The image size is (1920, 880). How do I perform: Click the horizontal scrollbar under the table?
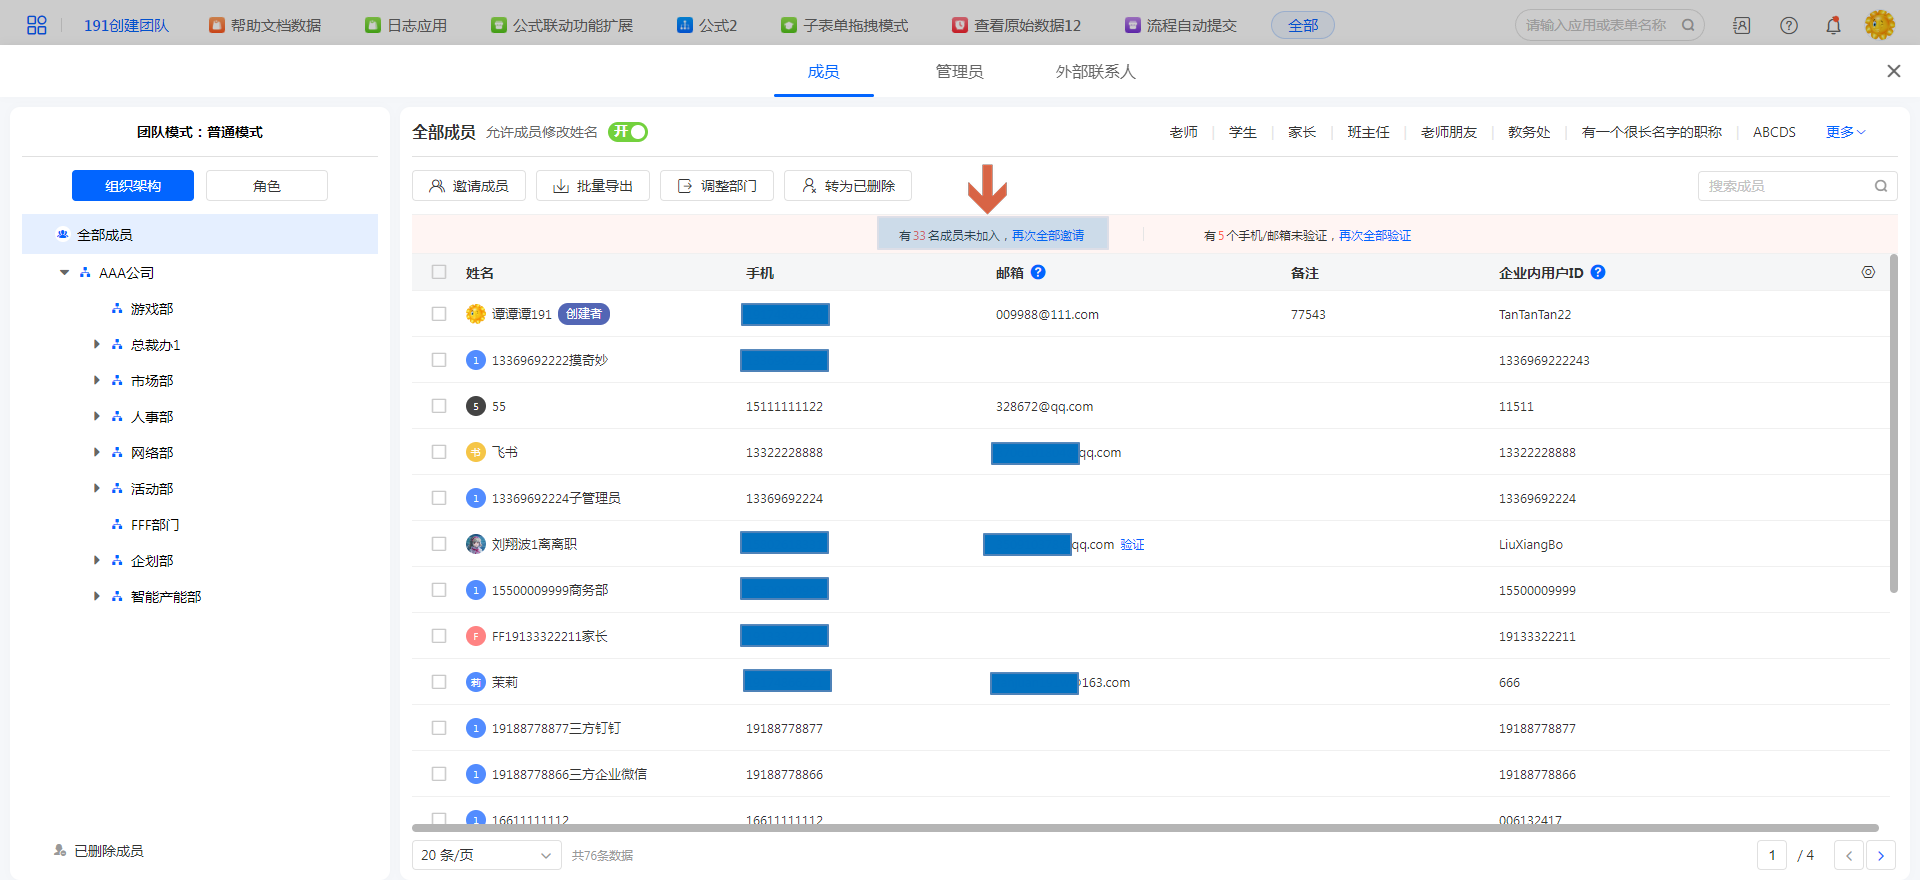point(1144,828)
